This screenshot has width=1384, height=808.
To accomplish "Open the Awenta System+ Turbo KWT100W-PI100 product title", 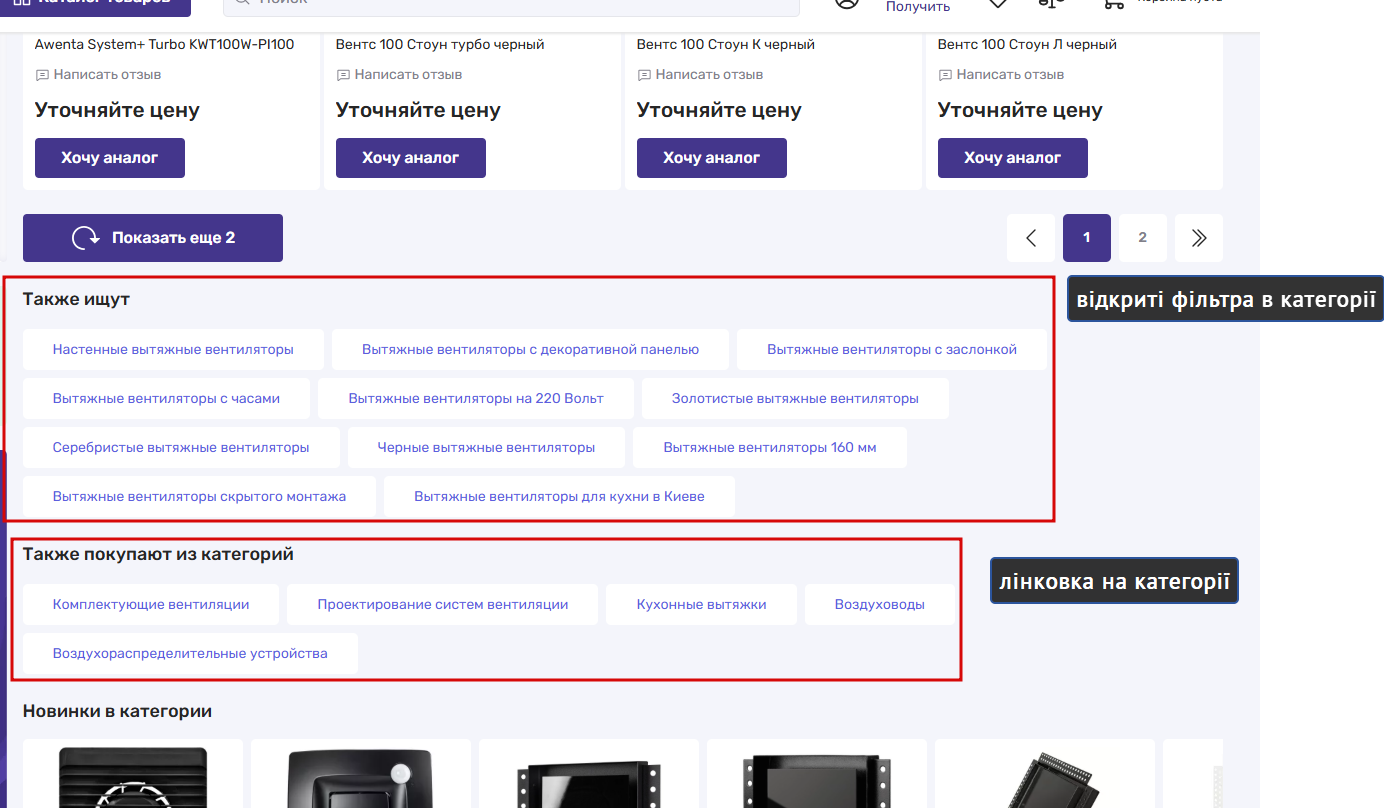I will tap(164, 44).
